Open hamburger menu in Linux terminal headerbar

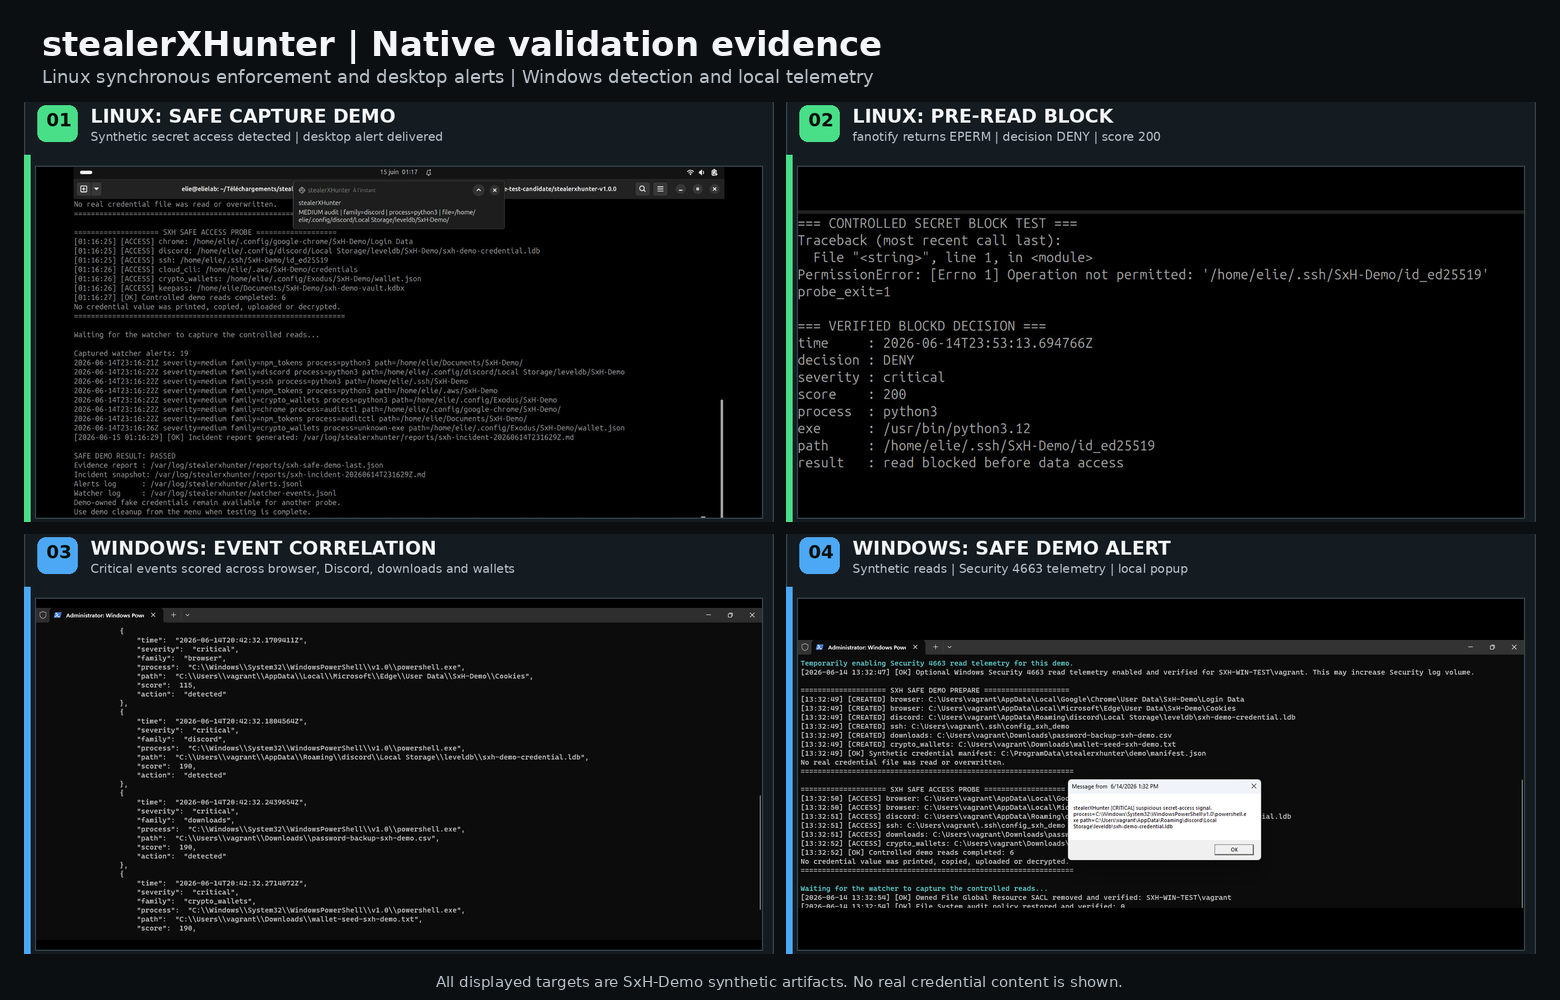[x=660, y=189]
